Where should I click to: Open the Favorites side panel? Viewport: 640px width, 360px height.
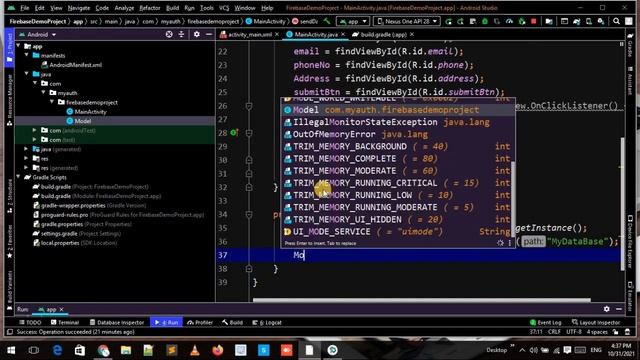(10, 242)
